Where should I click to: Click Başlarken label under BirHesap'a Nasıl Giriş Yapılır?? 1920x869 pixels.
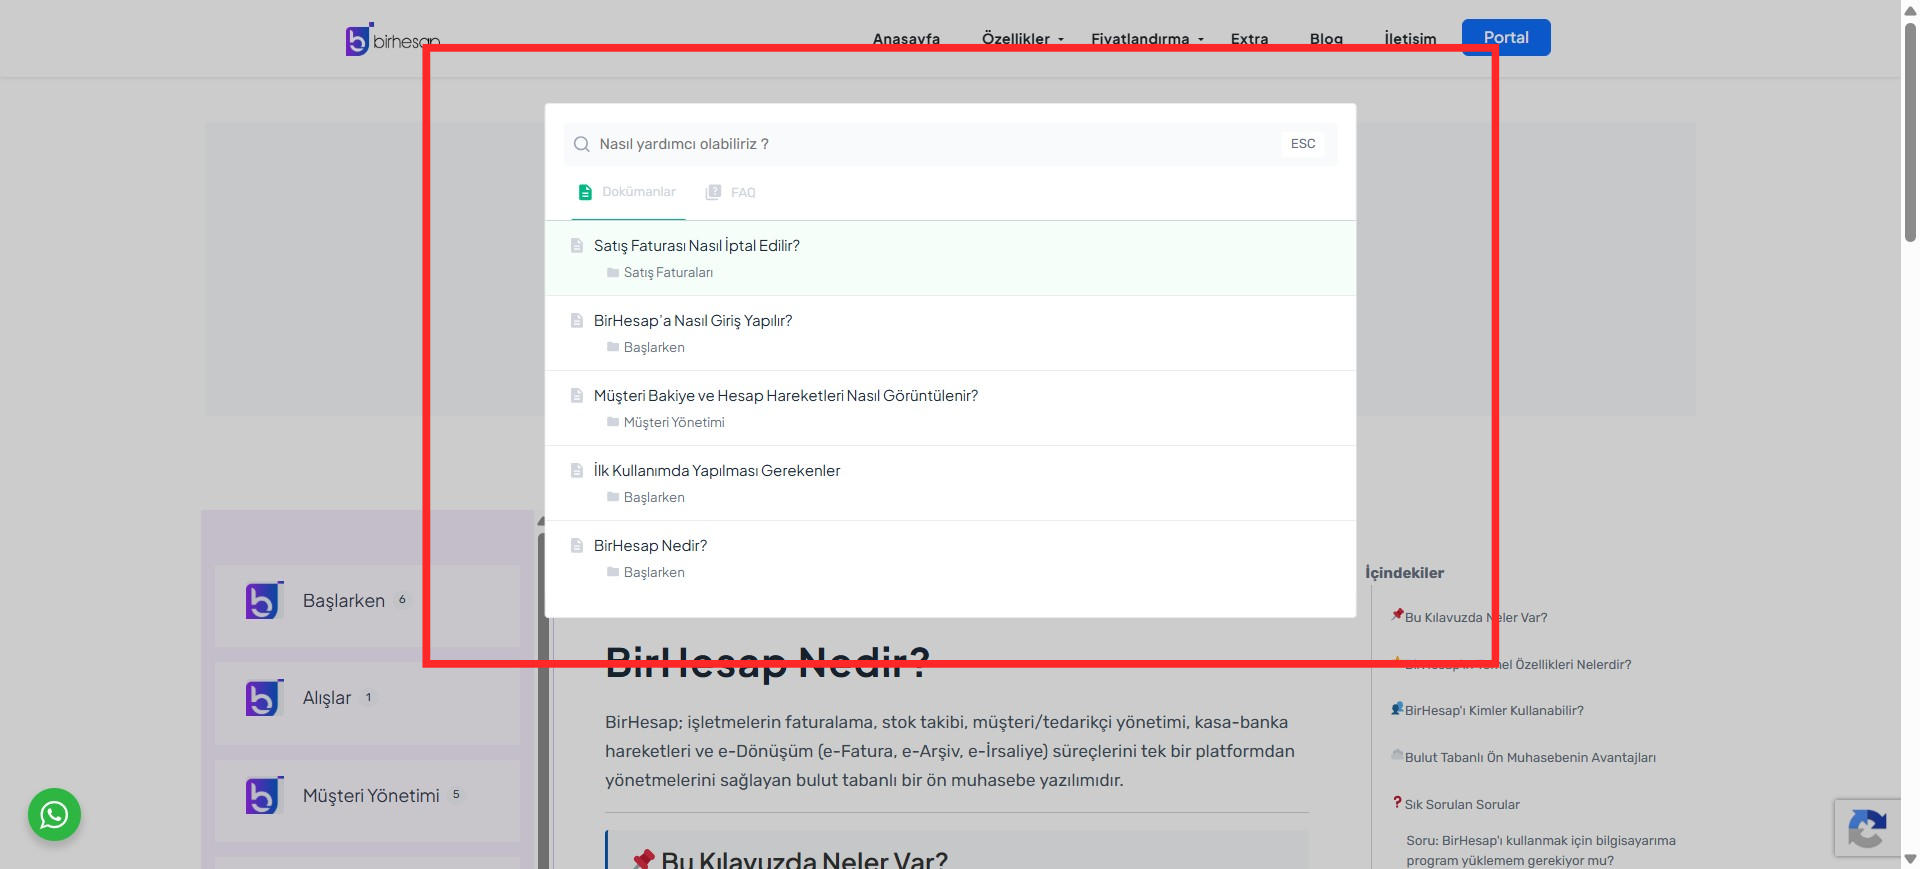[654, 347]
